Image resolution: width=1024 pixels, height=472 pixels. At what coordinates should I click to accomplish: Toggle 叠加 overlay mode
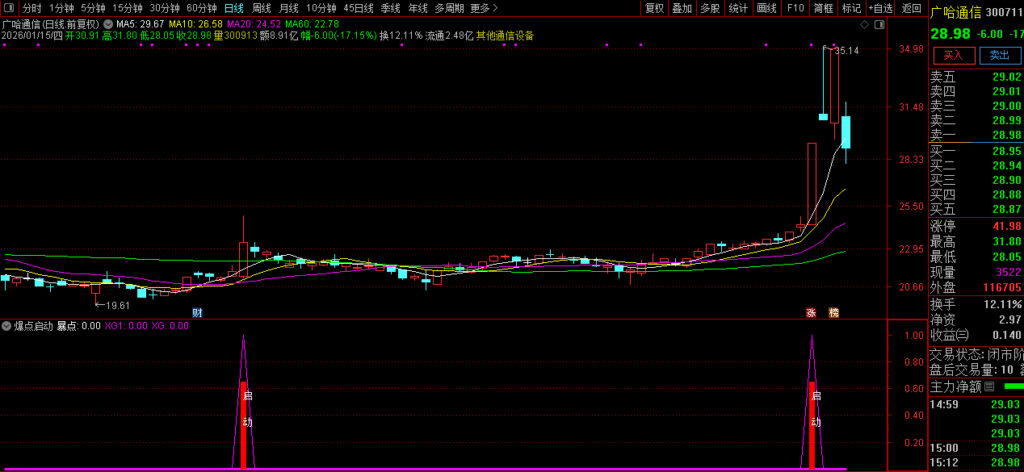pos(682,8)
